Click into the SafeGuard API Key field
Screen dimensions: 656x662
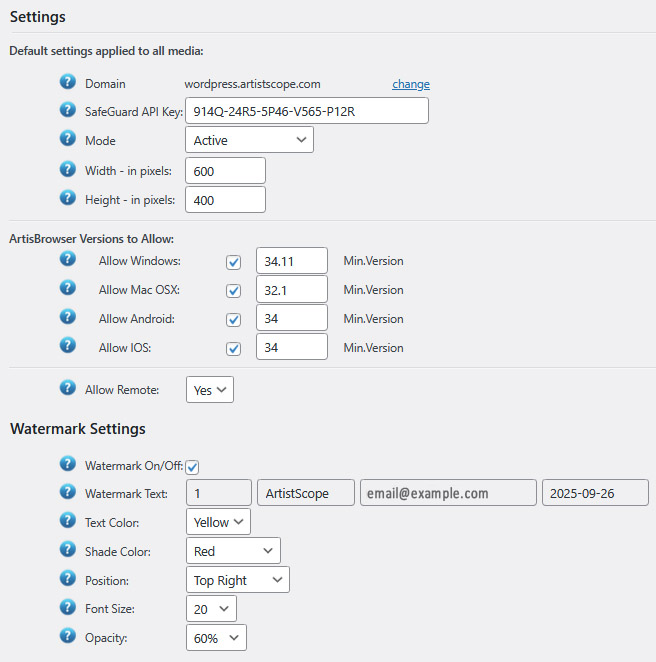307,111
